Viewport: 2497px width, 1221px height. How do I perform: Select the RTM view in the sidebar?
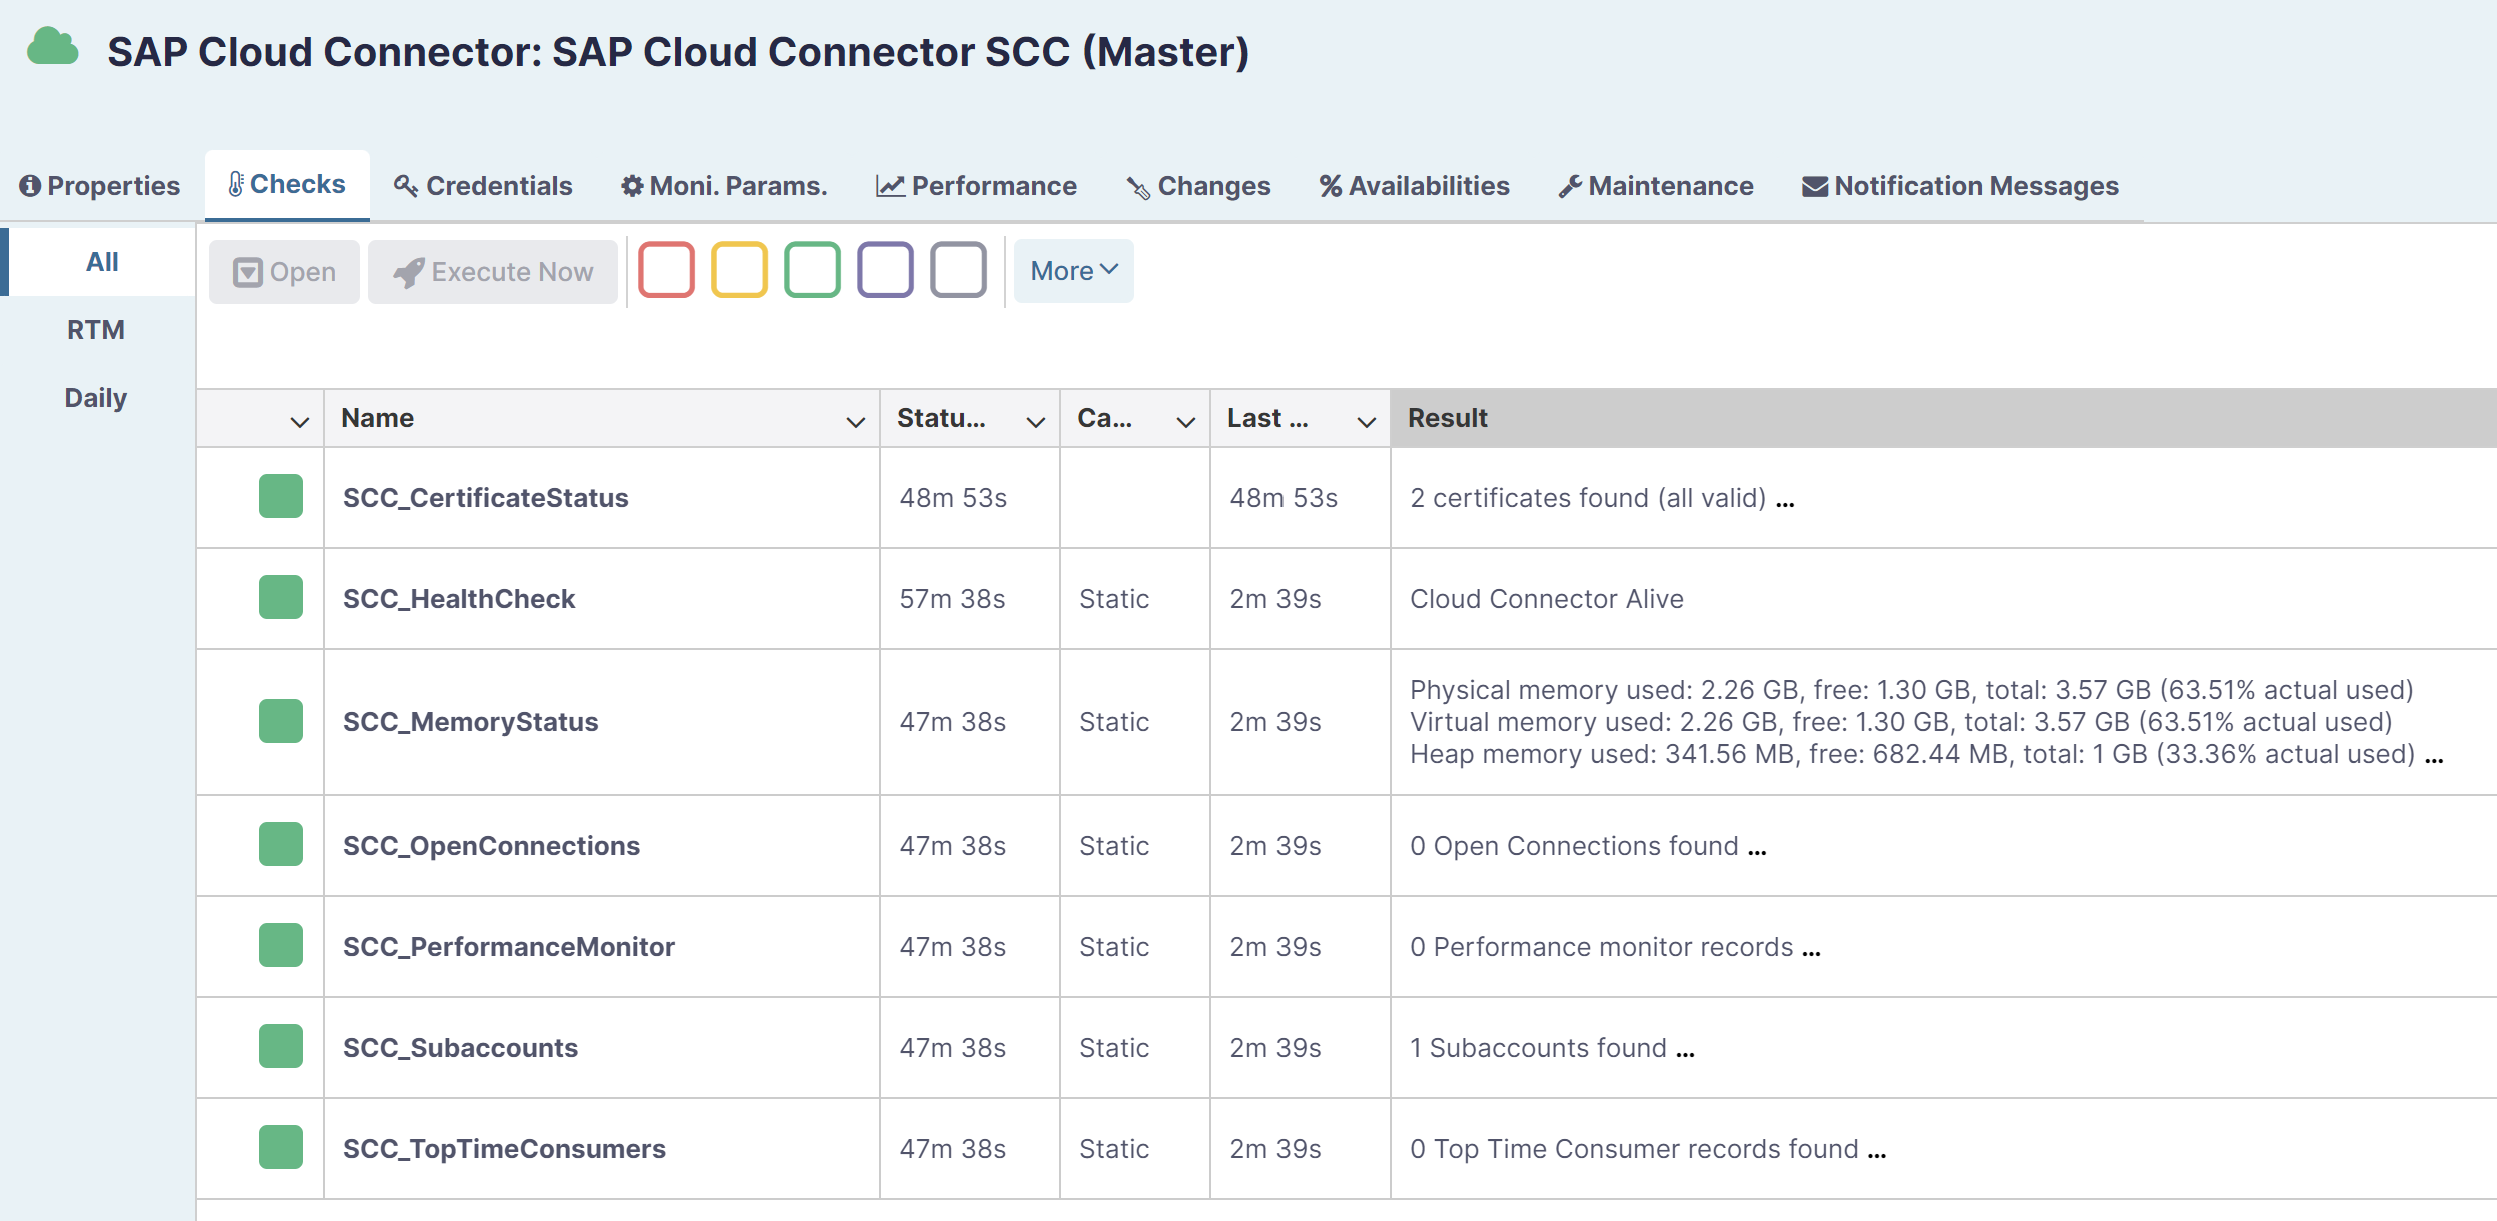point(96,329)
